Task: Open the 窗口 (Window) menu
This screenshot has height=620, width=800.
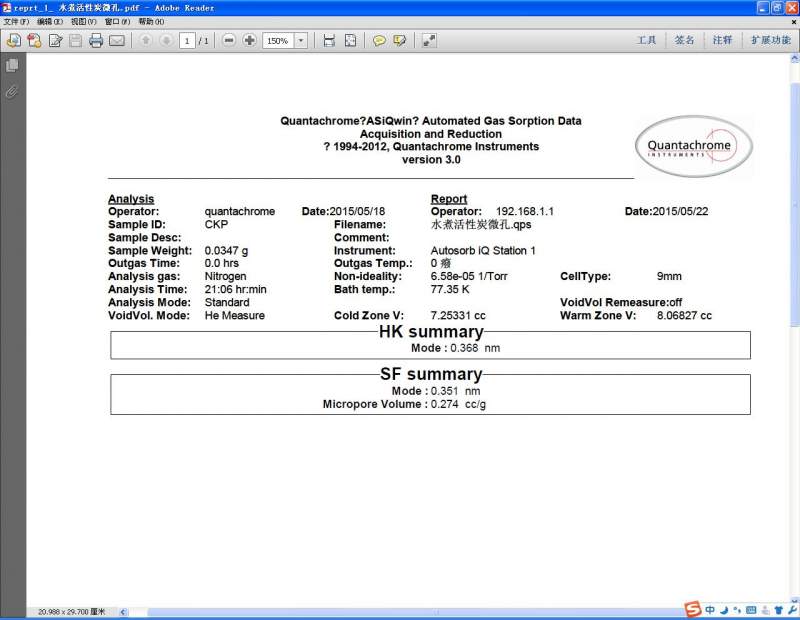Action: click(117, 21)
